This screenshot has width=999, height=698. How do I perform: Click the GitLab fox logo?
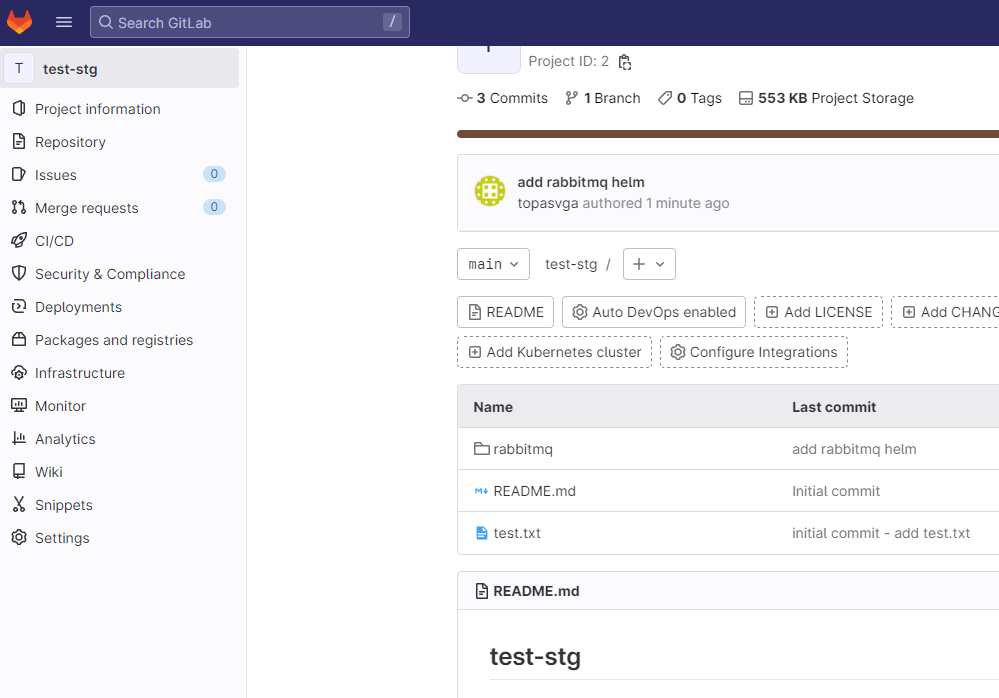point(19,22)
